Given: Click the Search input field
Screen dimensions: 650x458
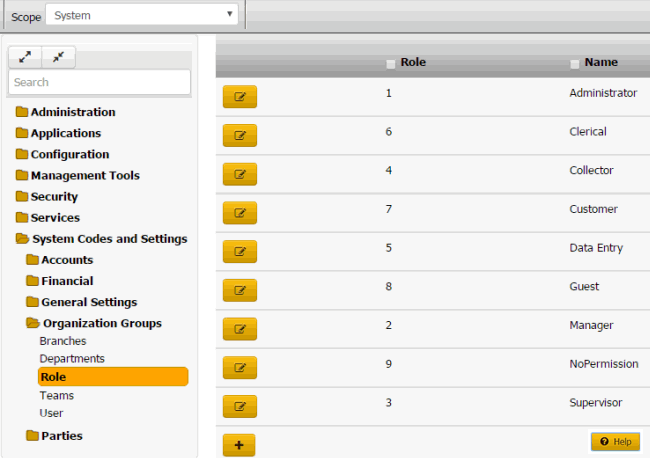Looking at the screenshot, I should pyautogui.click(x=99, y=82).
